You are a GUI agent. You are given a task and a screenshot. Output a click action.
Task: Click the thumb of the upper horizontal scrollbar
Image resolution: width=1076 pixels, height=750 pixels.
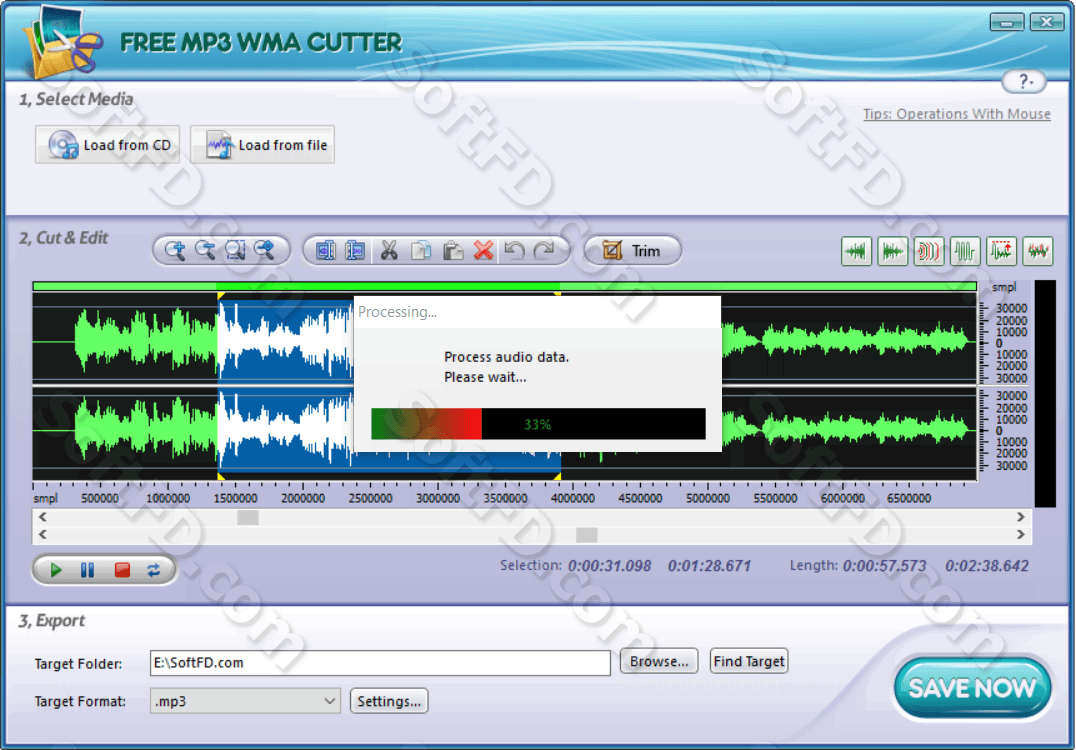248,517
